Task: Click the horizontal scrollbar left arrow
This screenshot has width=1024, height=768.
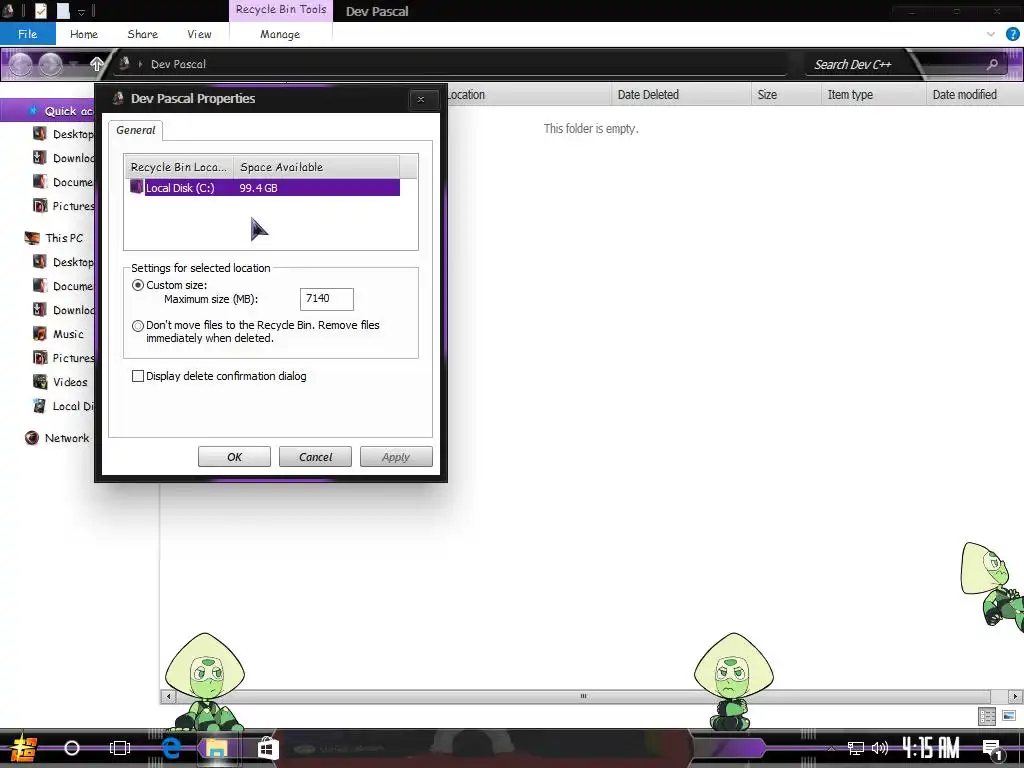Action: click(168, 696)
